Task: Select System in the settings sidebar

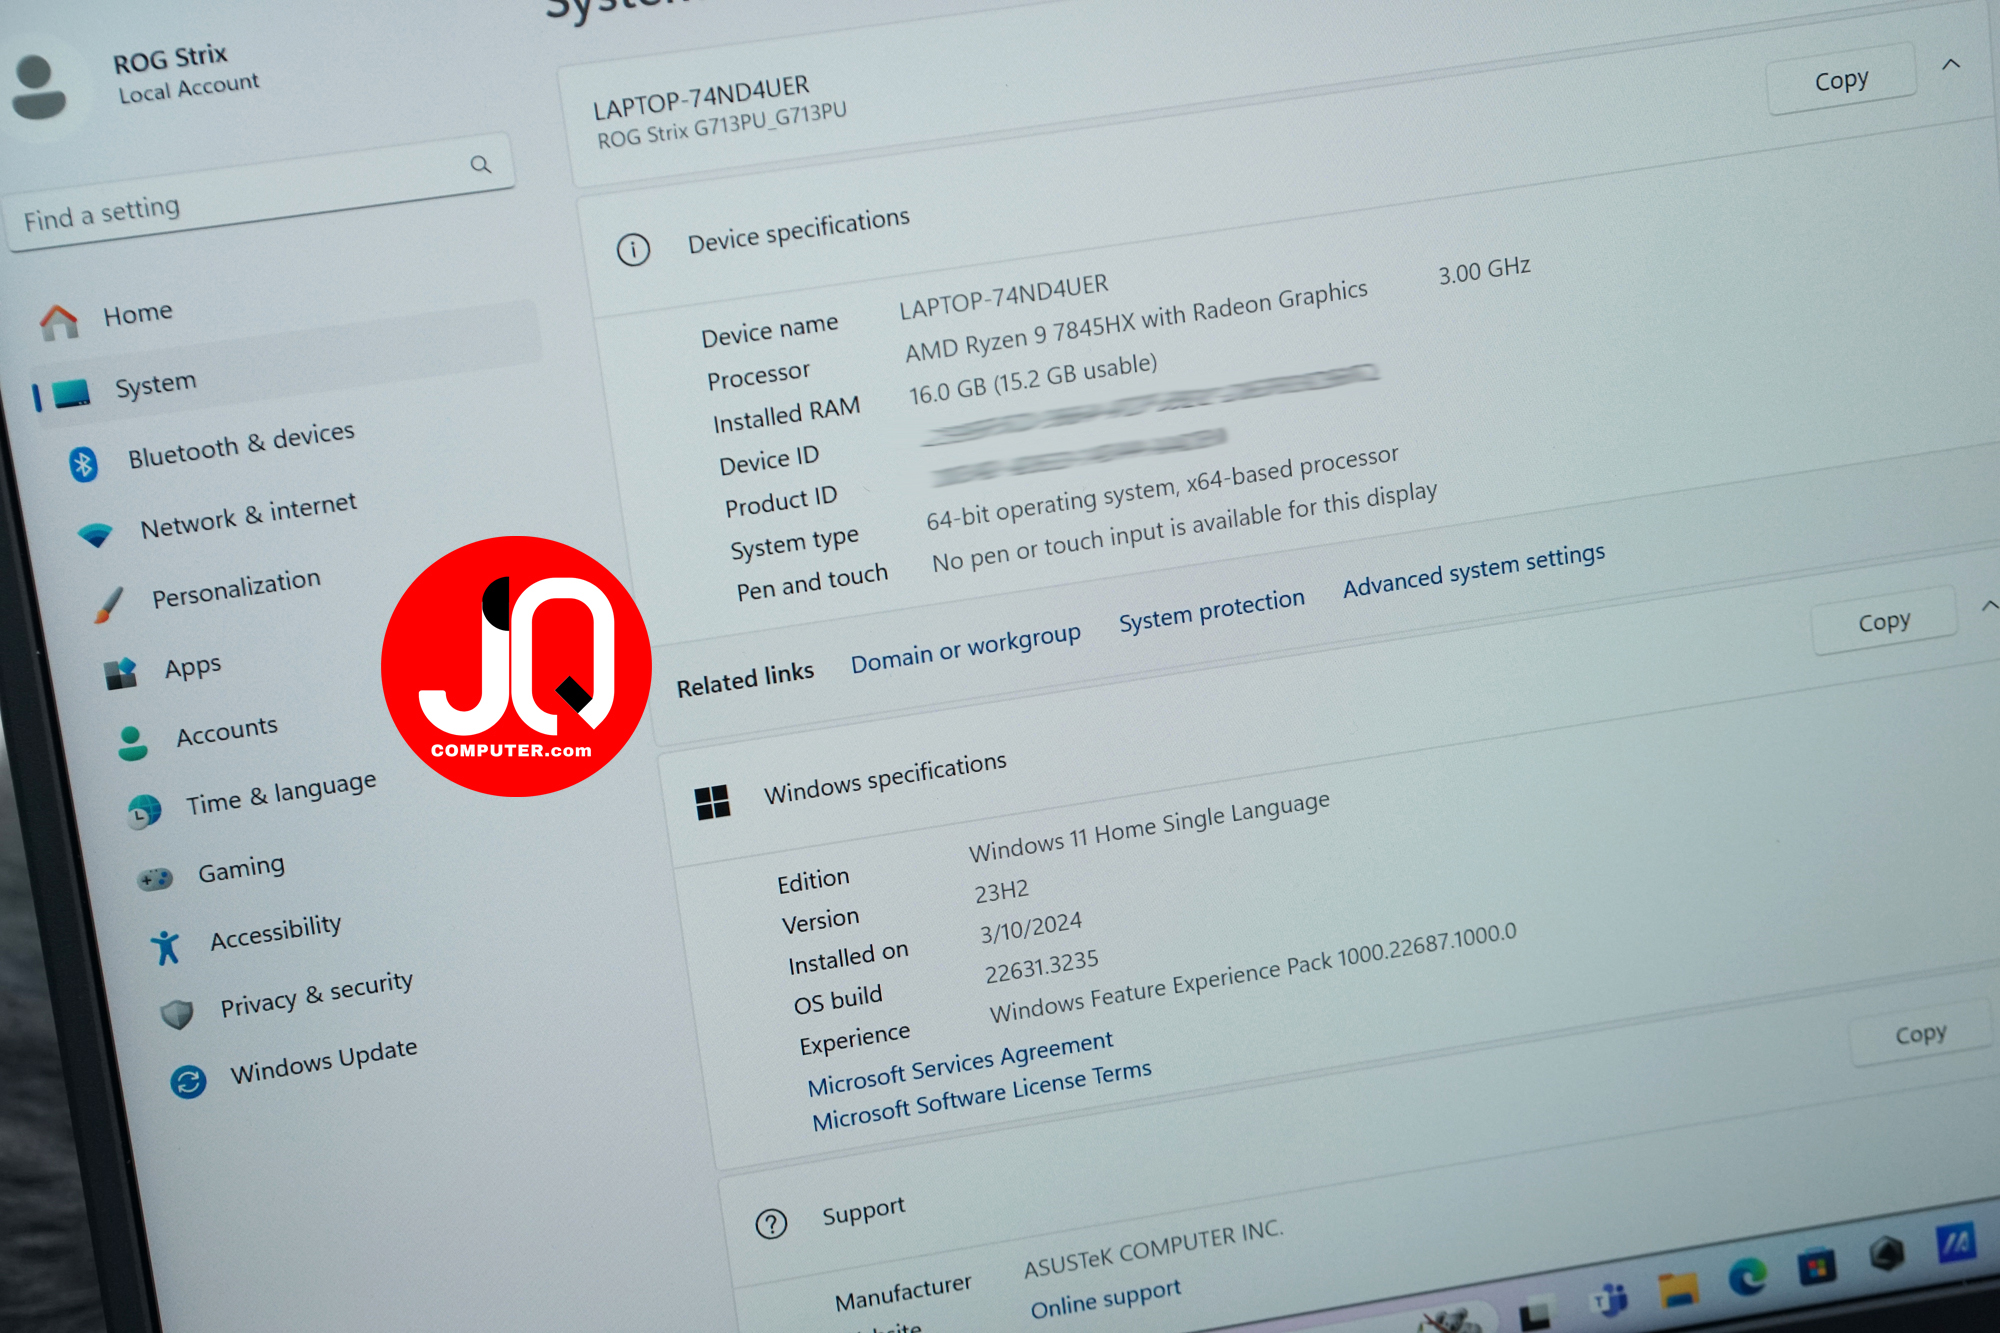Action: click(x=155, y=385)
